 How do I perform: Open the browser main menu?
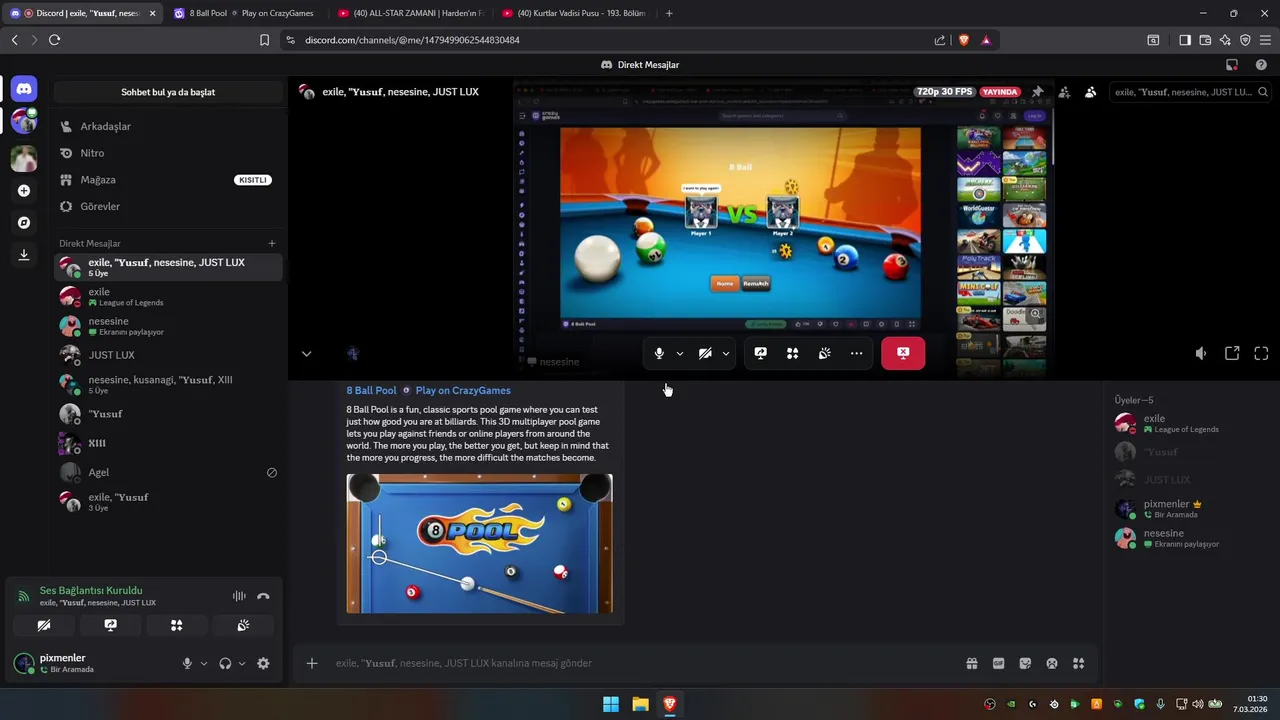(1266, 40)
